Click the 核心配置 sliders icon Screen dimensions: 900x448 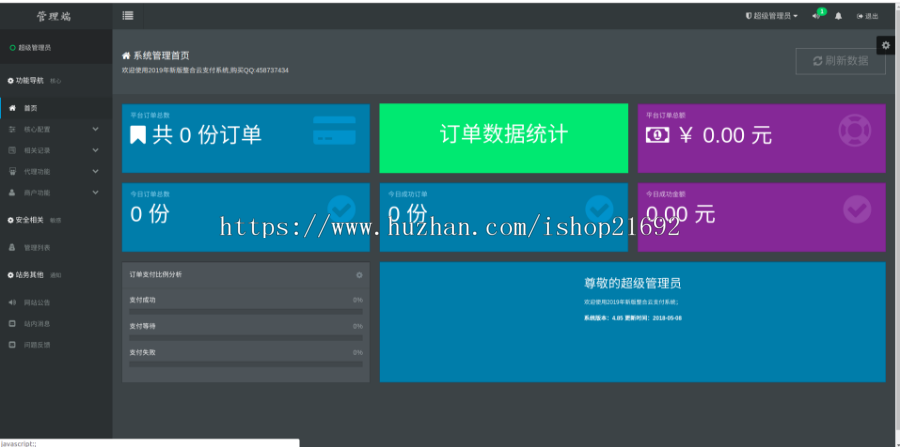tap(13, 129)
